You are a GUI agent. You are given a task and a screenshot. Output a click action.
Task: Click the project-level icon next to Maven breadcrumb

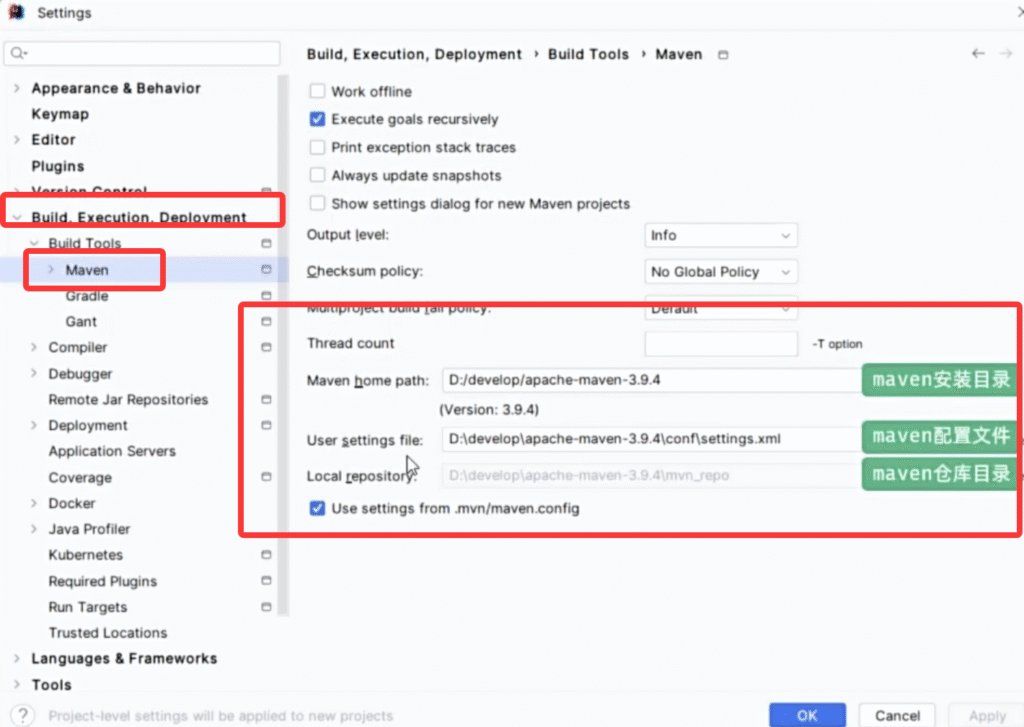point(724,55)
